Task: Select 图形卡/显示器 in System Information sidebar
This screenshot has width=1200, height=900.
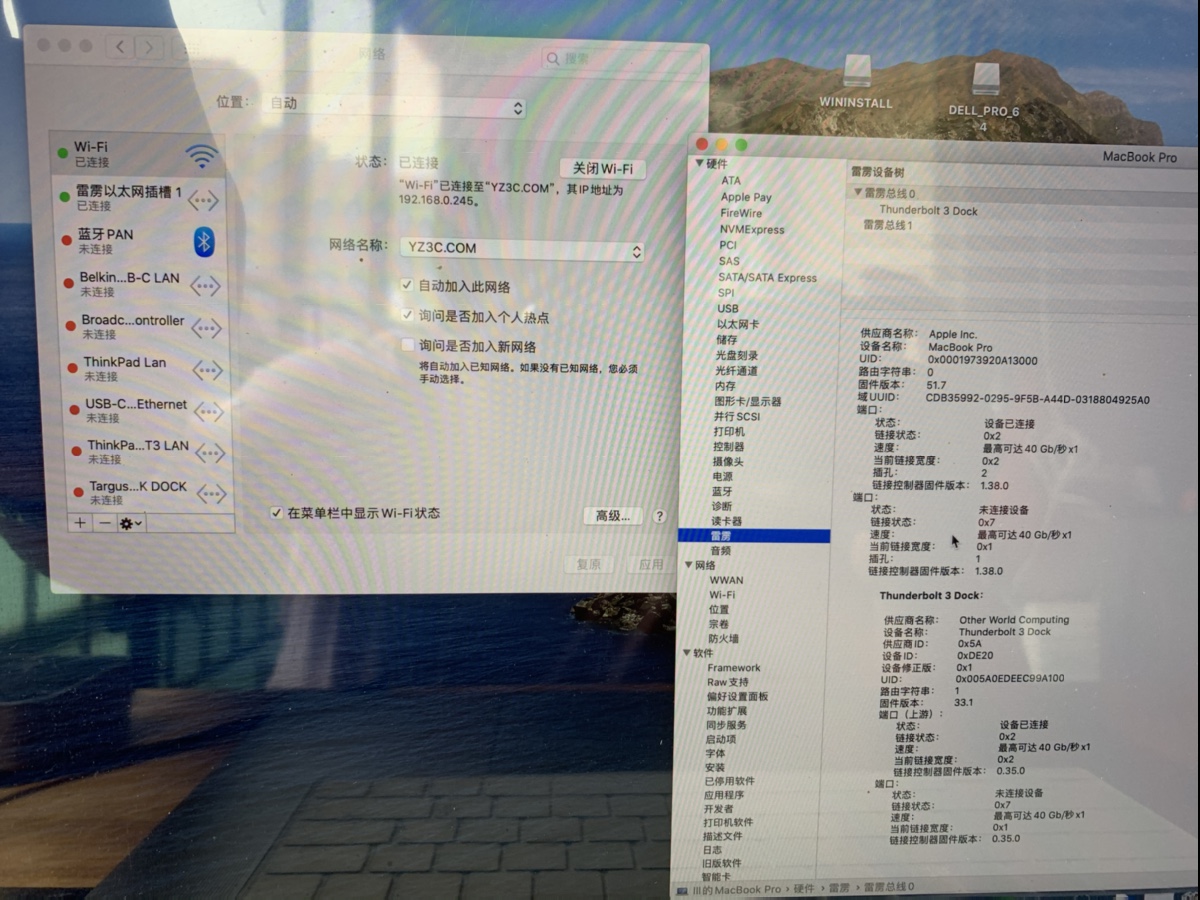Action: point(747,401)
